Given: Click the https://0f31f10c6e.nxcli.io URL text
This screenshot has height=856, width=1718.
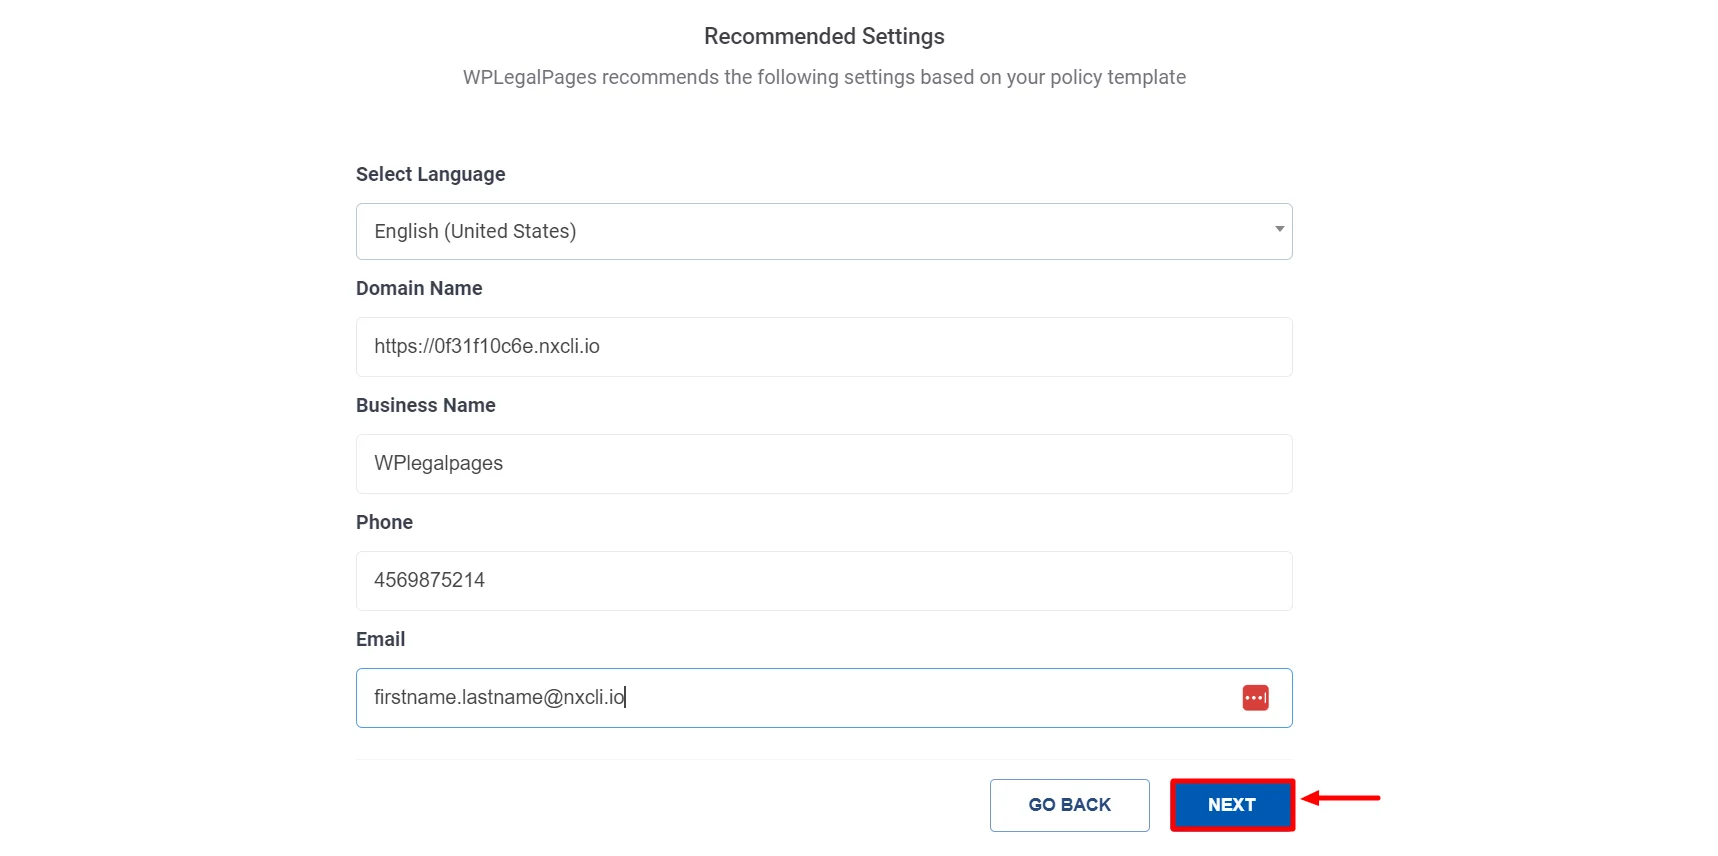Looking at the screenshot, I should (487, 347).
